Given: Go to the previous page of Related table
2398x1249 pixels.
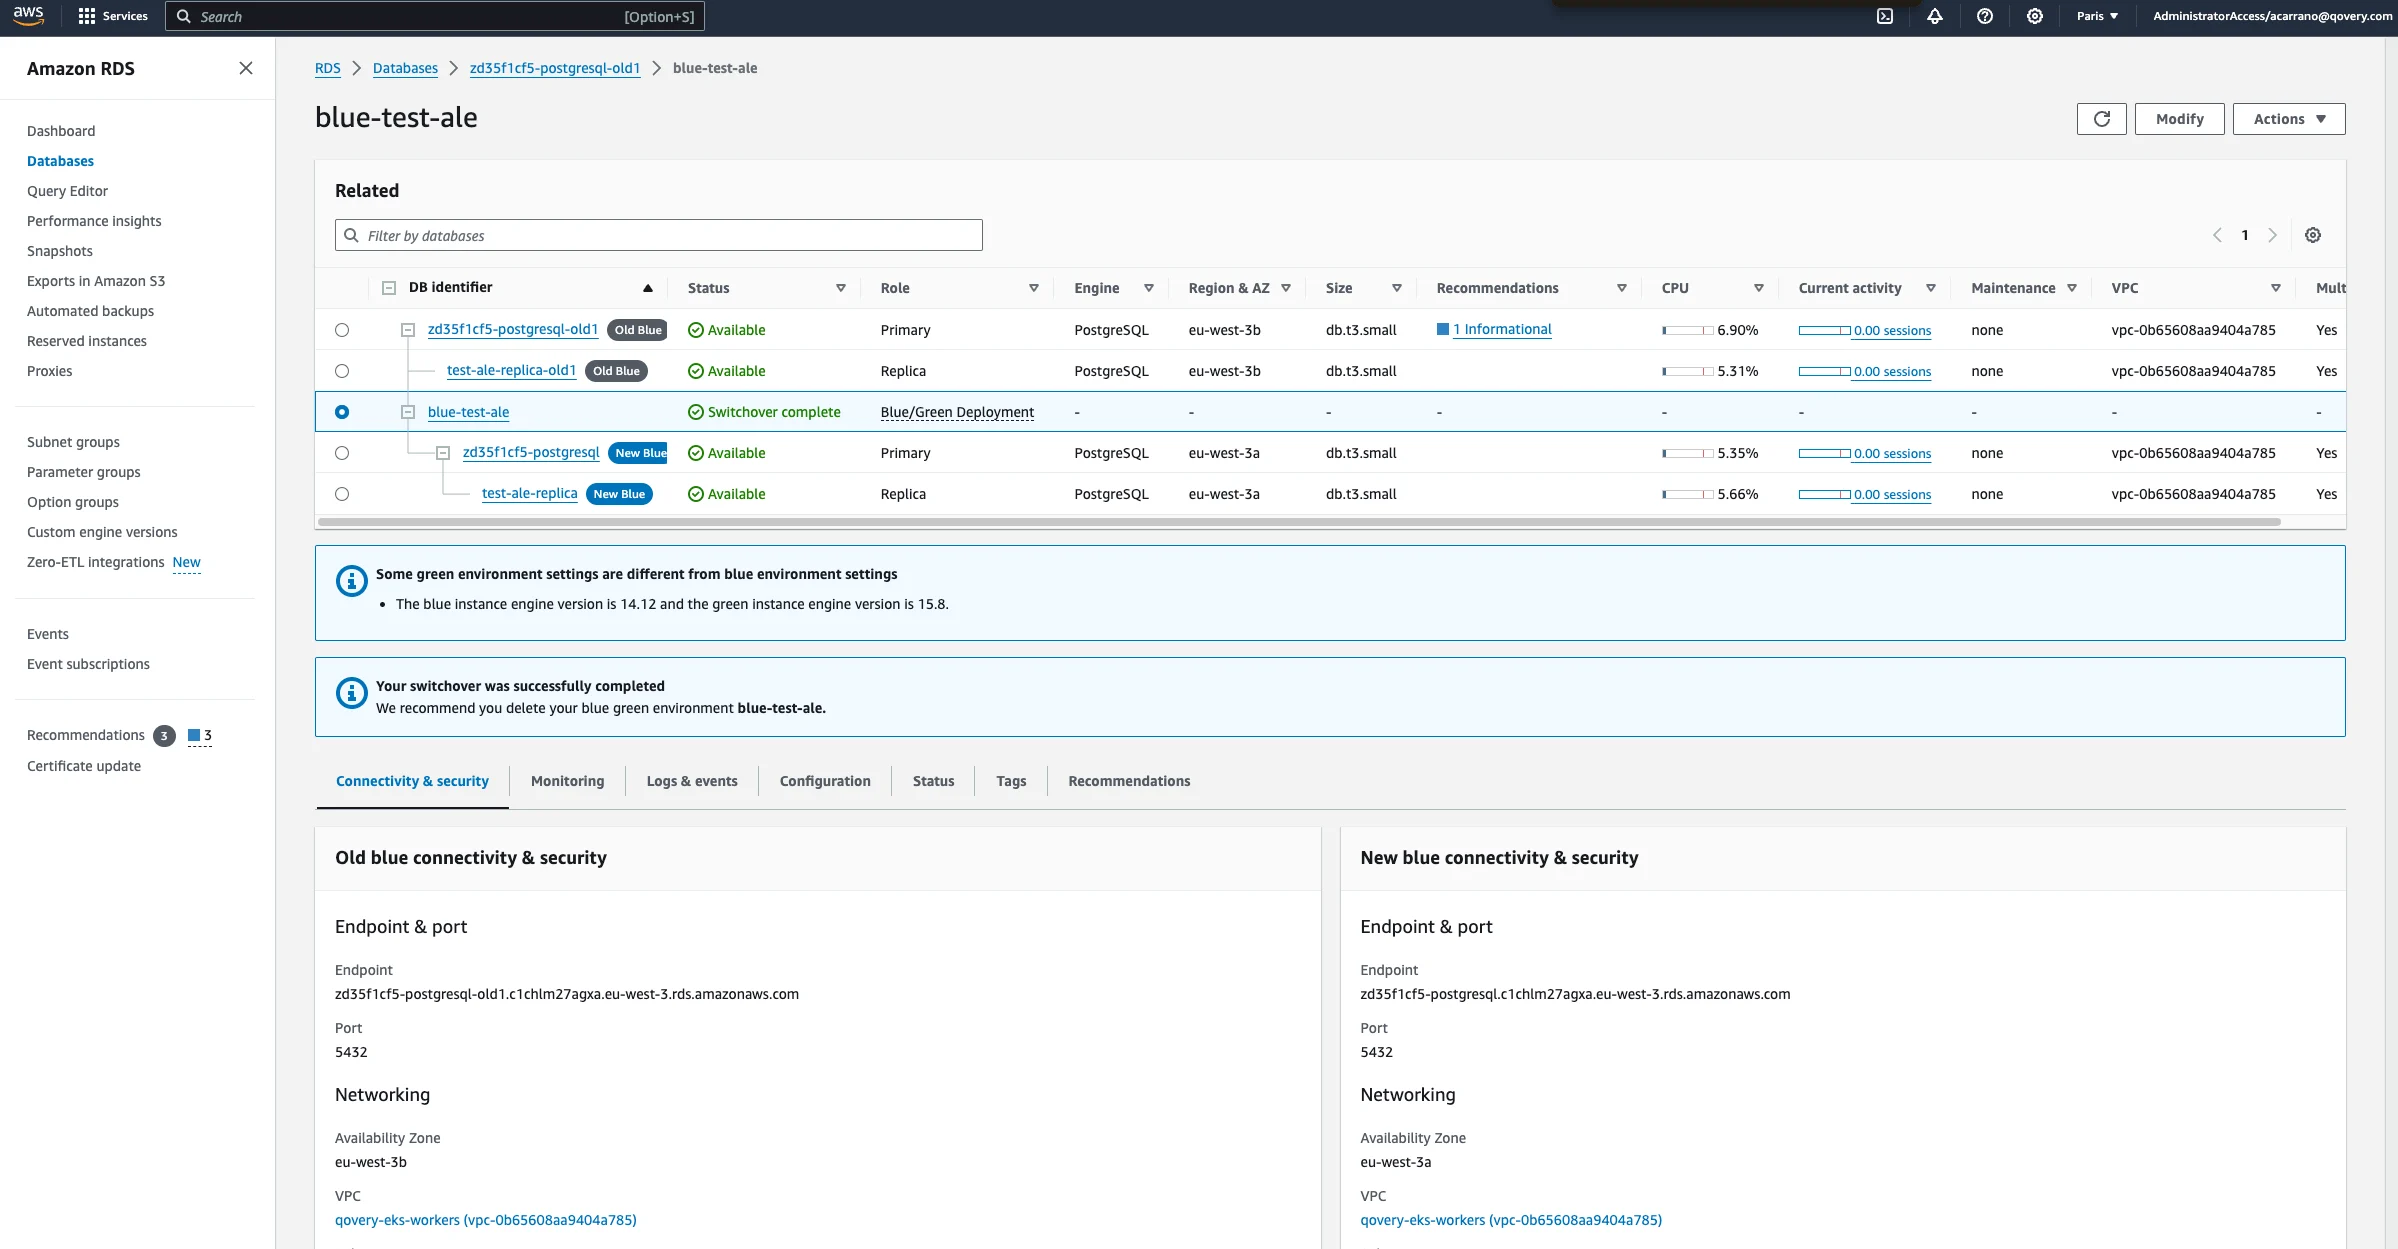Looking at the screenshot, I should (2217, 235).
